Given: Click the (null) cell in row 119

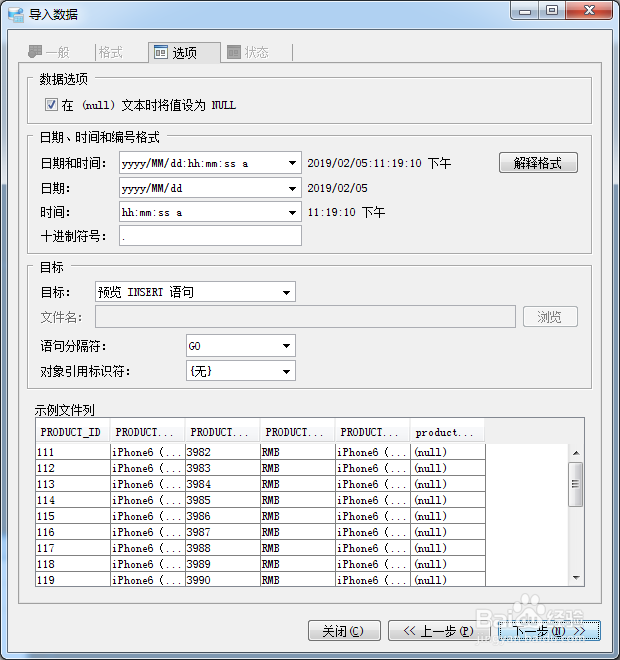Looking at the screenshot, I should pyautogui.click(x=447, y=580).
